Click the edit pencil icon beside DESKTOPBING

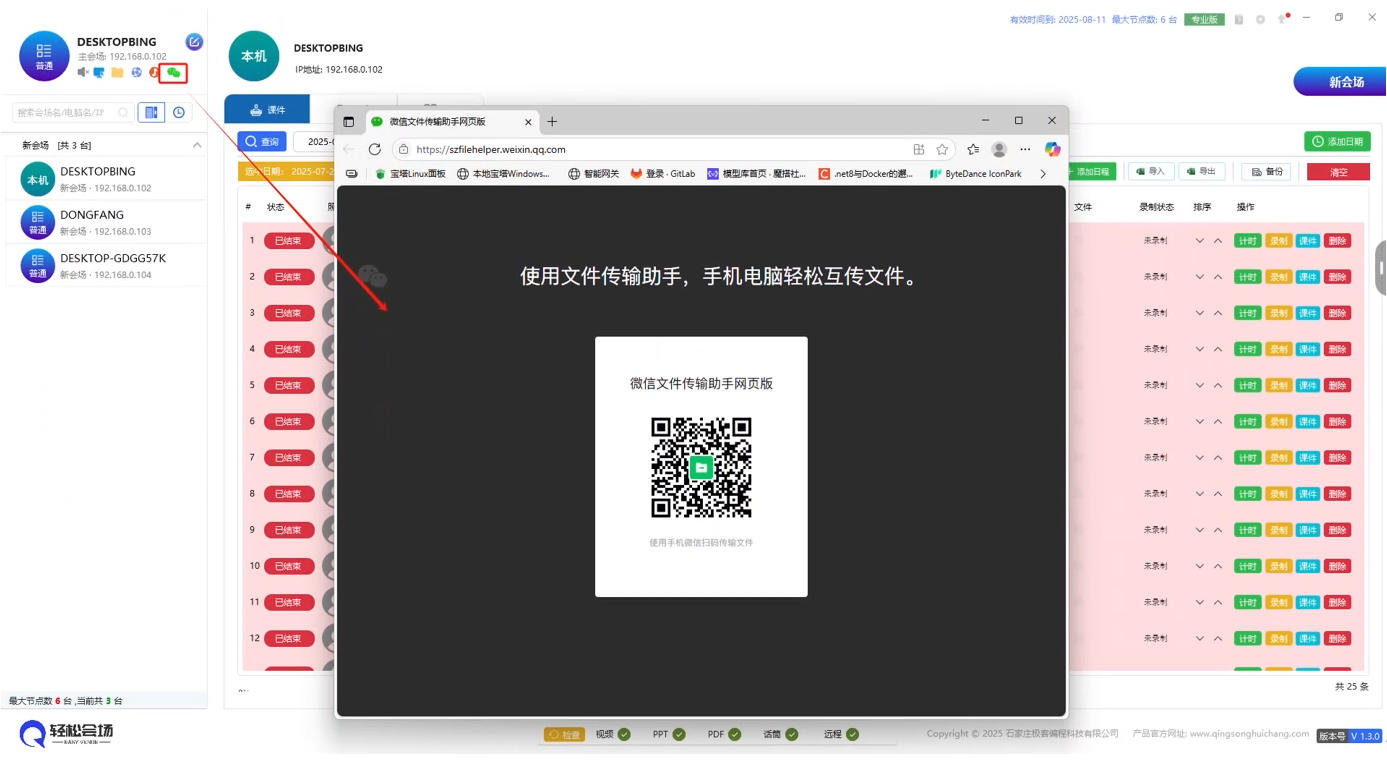pos(194,42)
